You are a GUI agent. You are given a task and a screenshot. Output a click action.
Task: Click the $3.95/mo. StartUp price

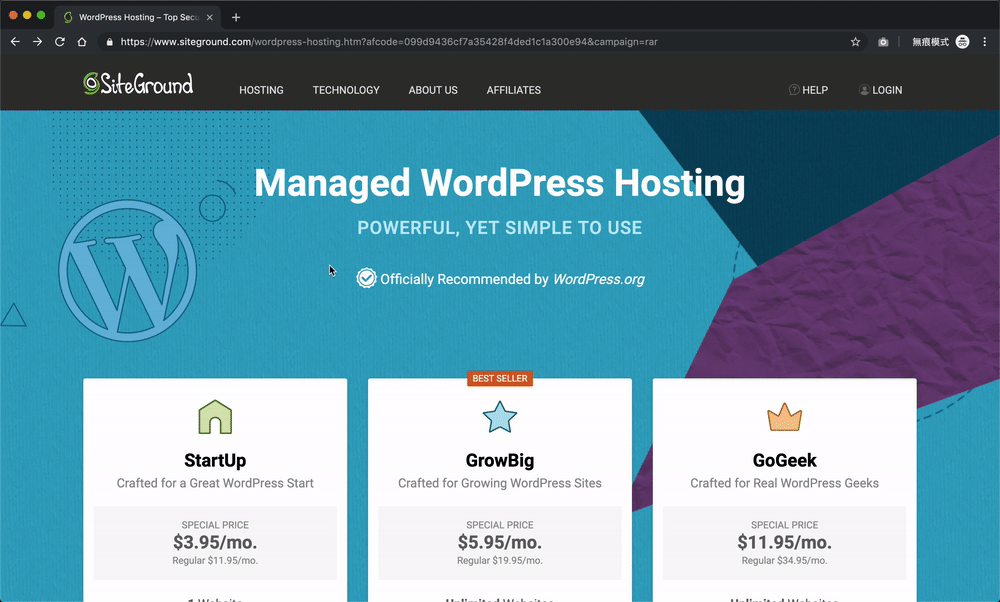[215, 543]
